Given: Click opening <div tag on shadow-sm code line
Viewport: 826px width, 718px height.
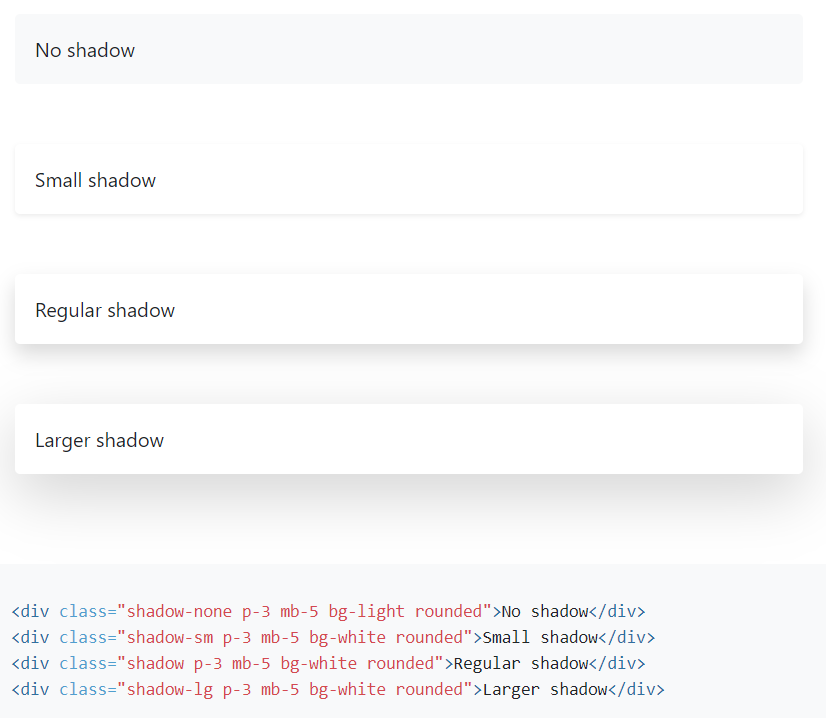Looking at the screenshot, I should (x=31, y=637).
